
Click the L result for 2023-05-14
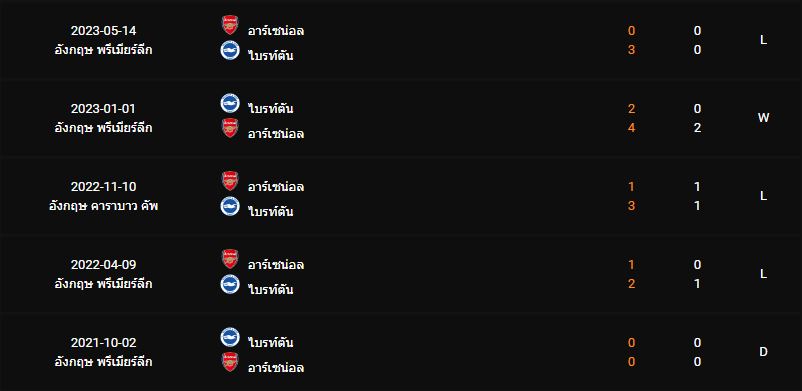763,40
